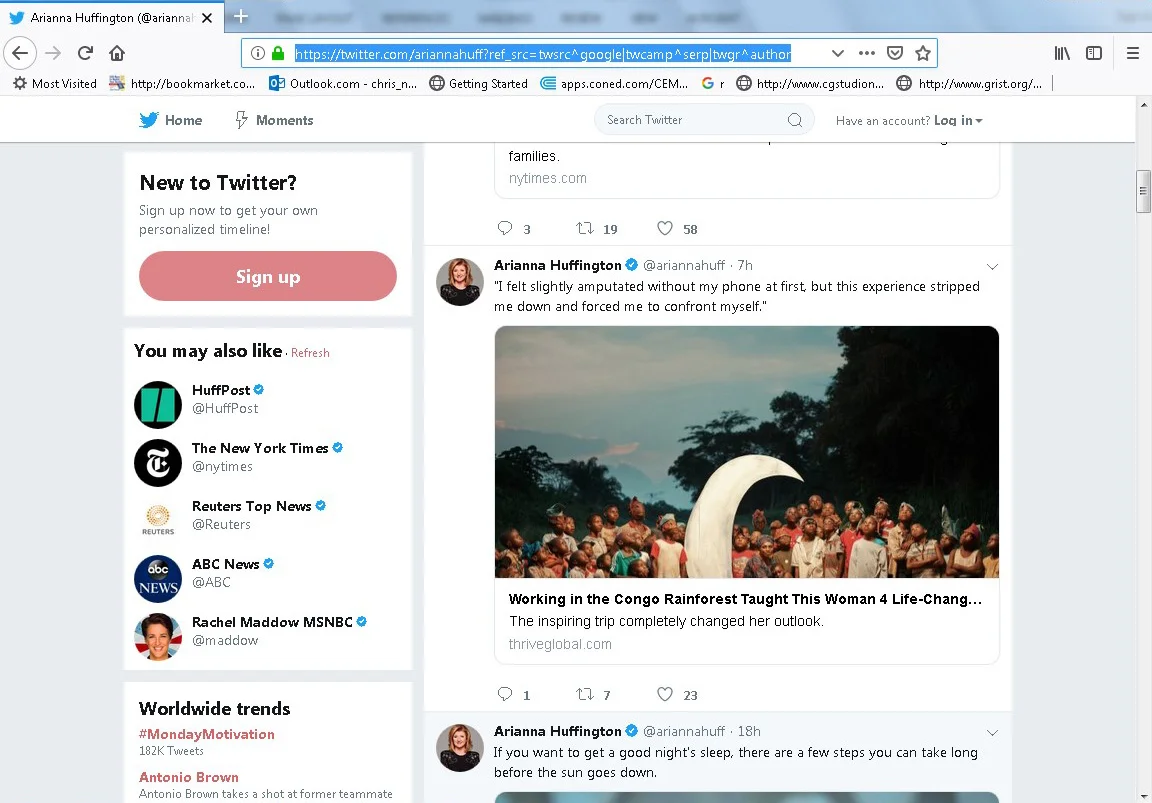Toggle the sidebar view icon
This screenshot has width=1152, height=803.
[x=1094, y=53]
